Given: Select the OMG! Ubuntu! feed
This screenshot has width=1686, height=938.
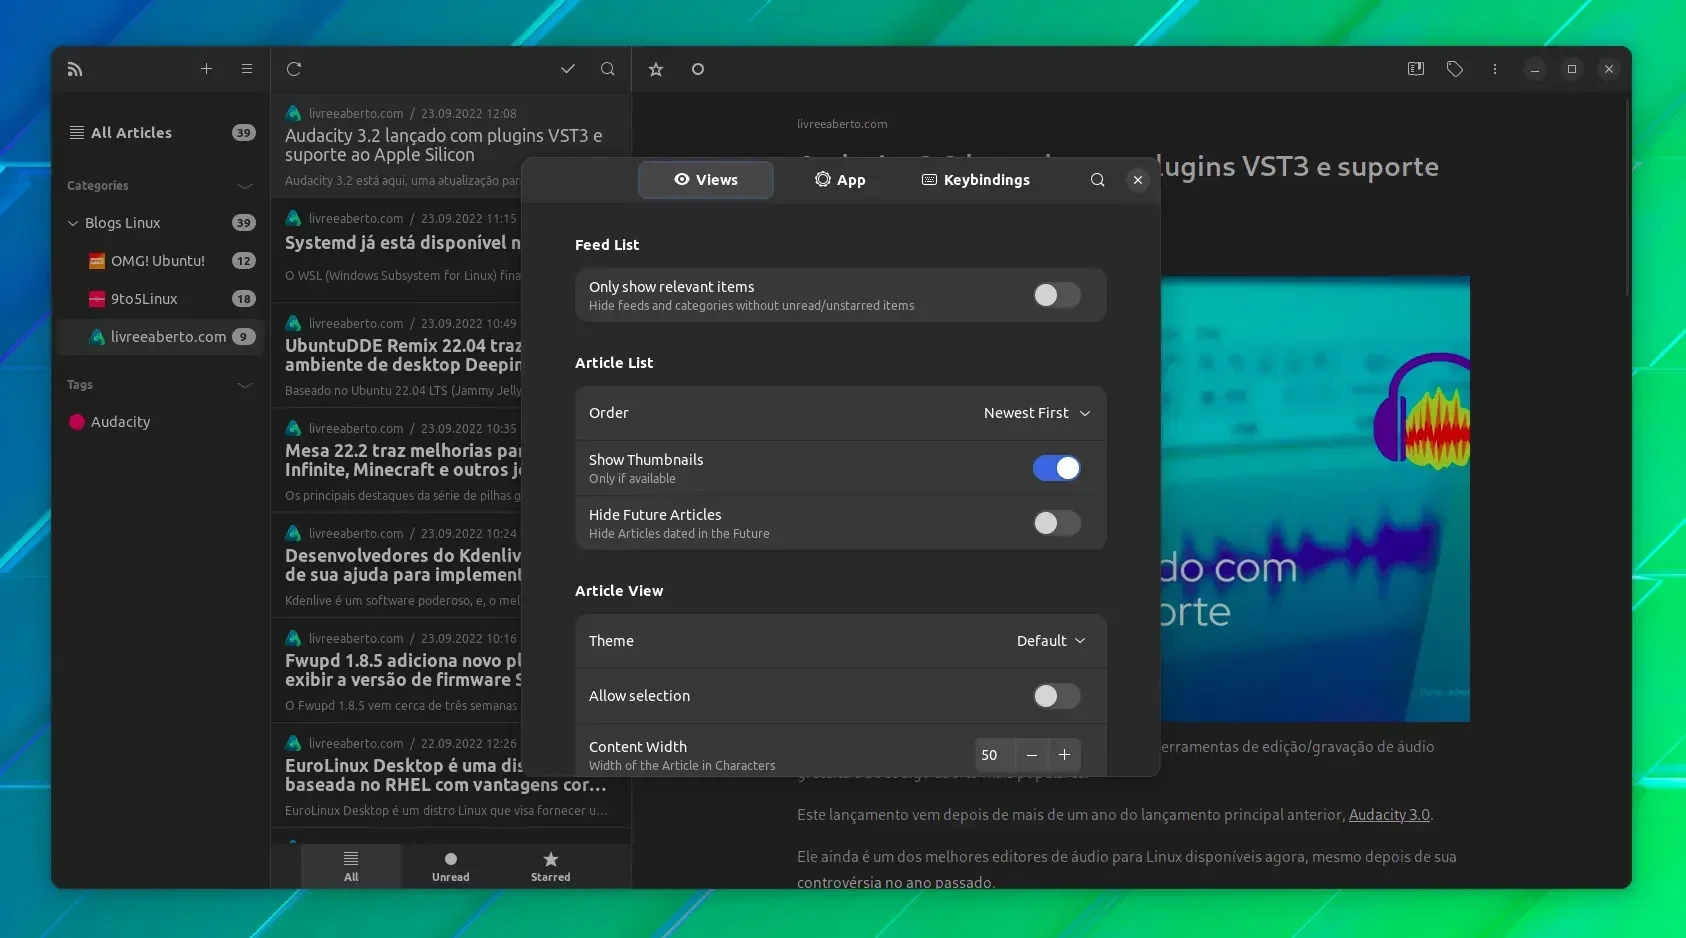Looking at the screenshot, I should pos(160,261).
